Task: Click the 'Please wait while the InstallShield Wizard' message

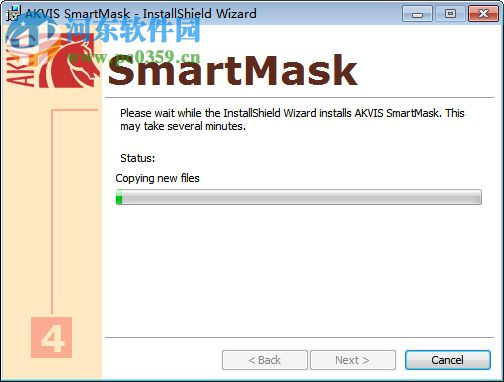Action: 292,119
